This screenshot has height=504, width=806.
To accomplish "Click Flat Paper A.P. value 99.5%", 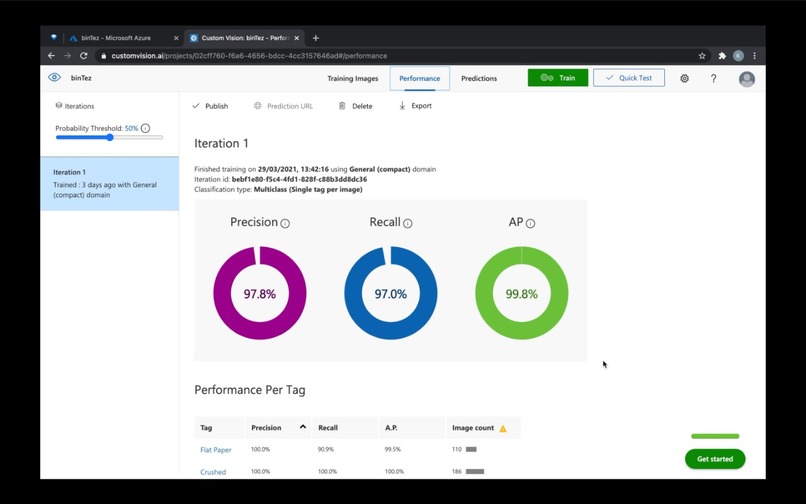I will point(392,449).
